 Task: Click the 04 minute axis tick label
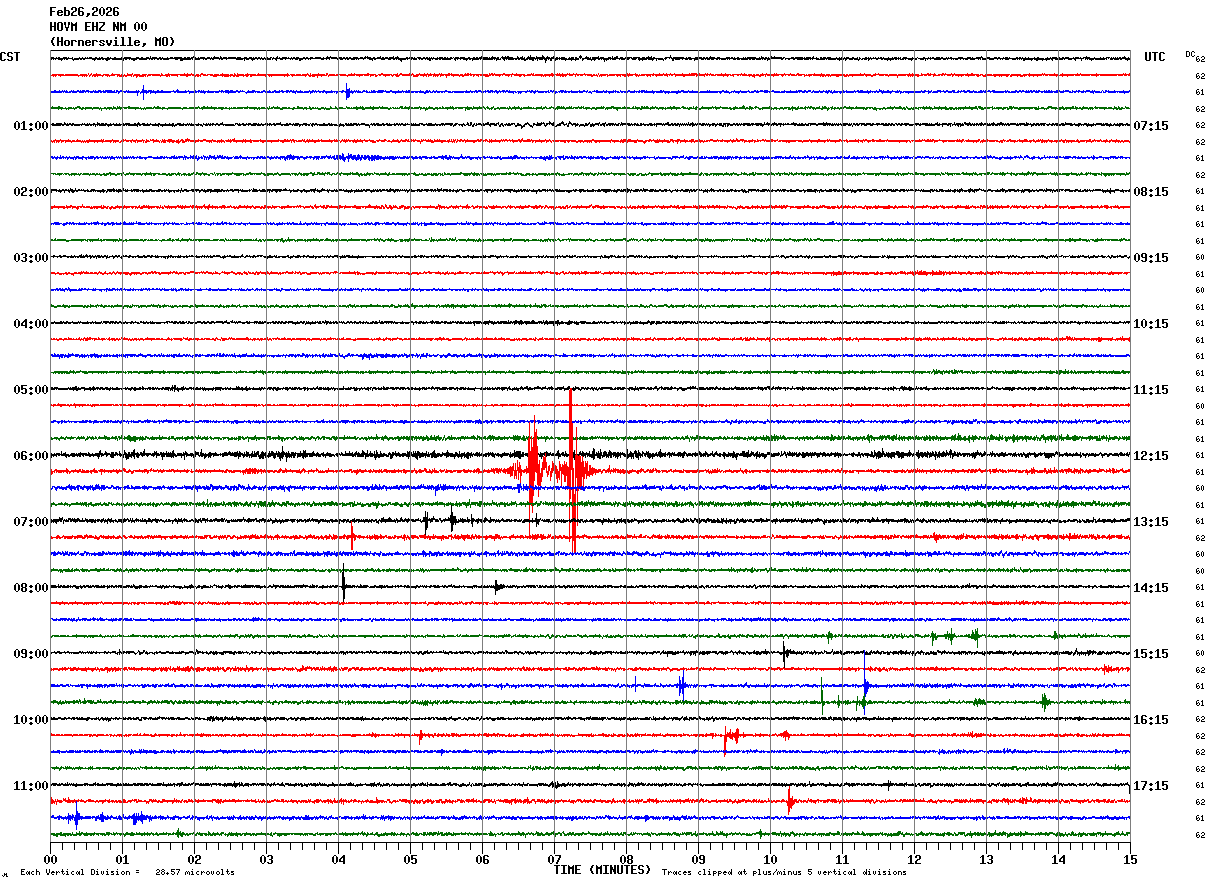[x=338, y=859]
